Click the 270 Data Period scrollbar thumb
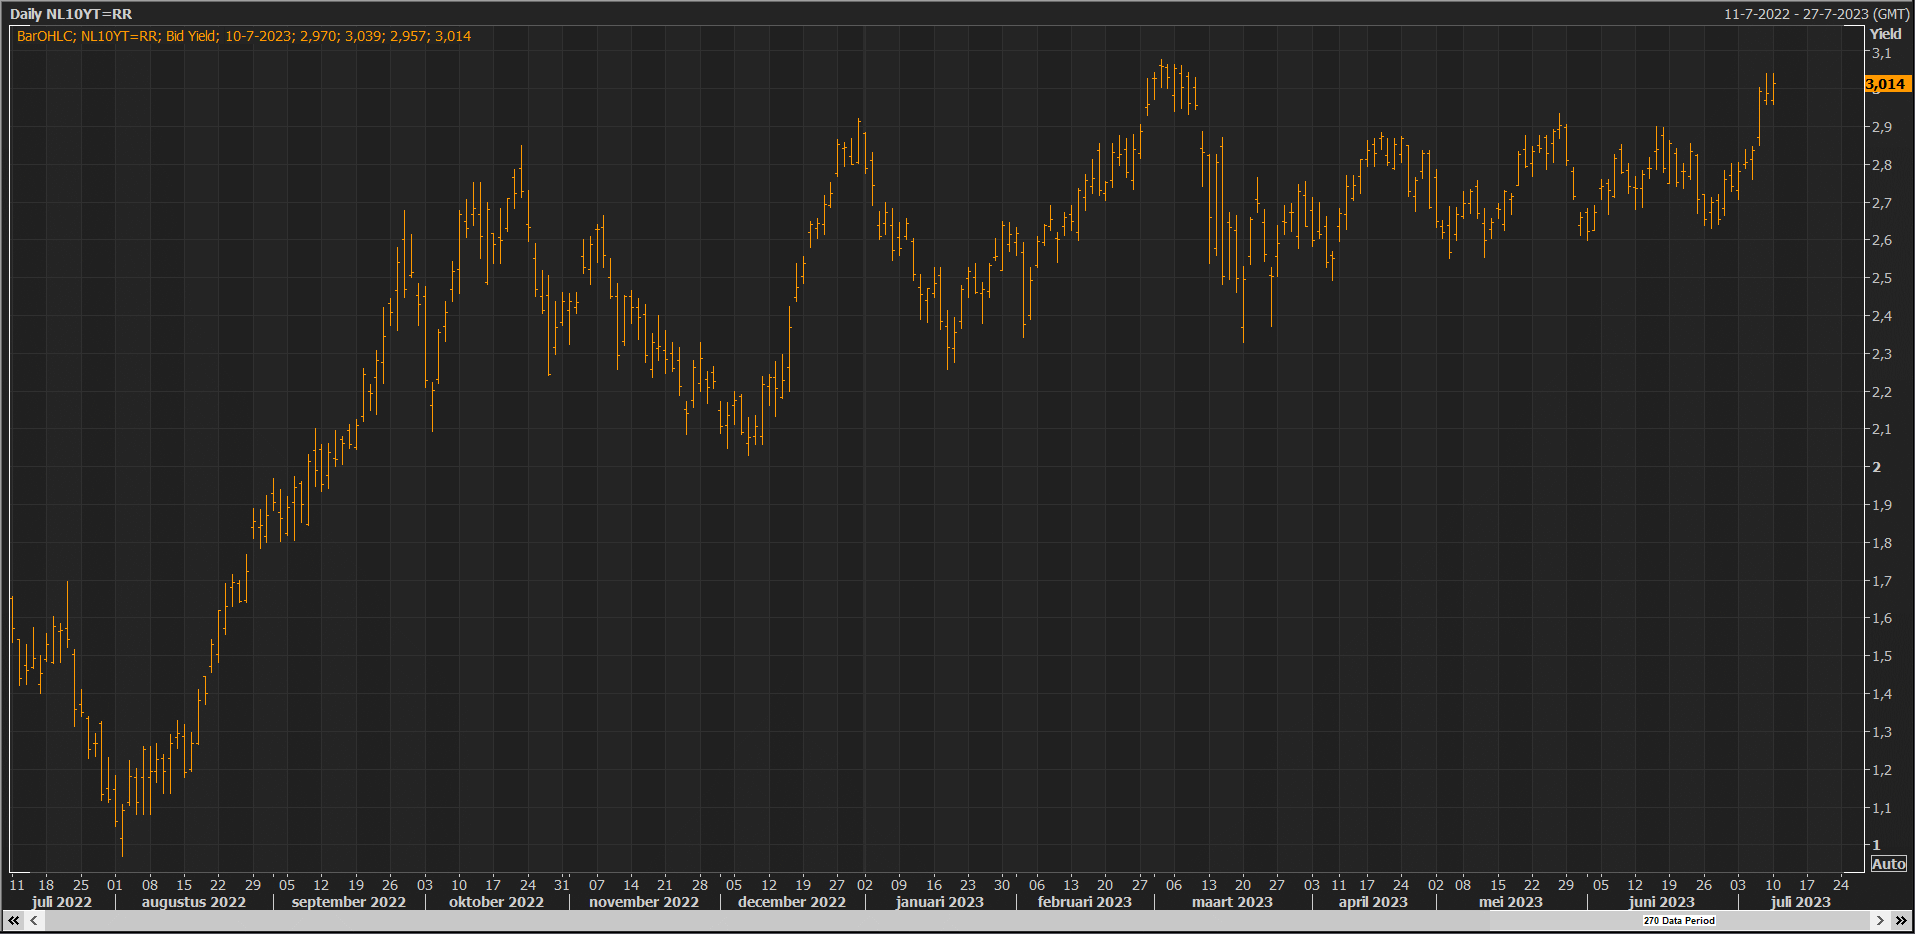 [1679, 920]
